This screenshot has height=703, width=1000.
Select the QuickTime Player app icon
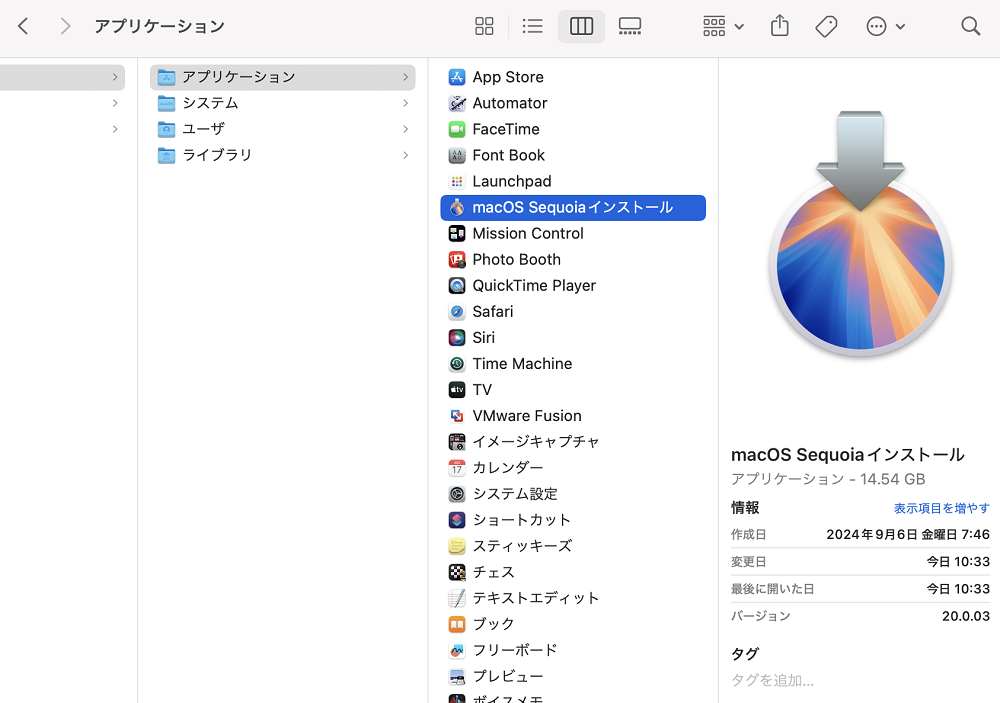[457, 286]
